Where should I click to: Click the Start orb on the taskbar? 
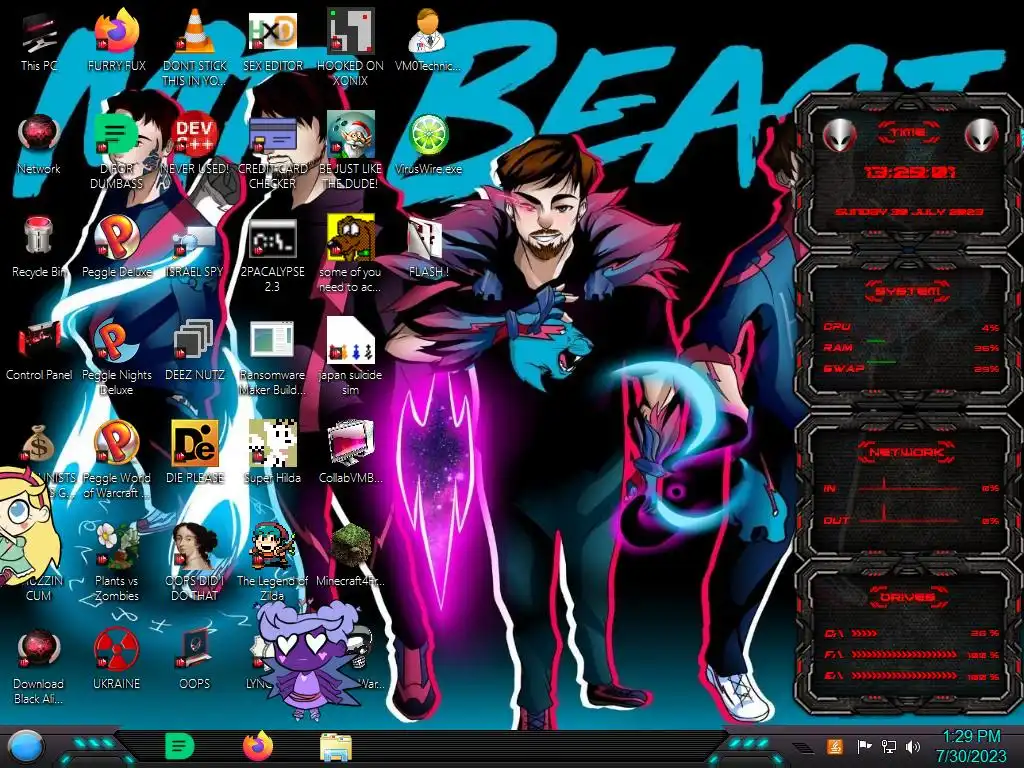(26, 746)
